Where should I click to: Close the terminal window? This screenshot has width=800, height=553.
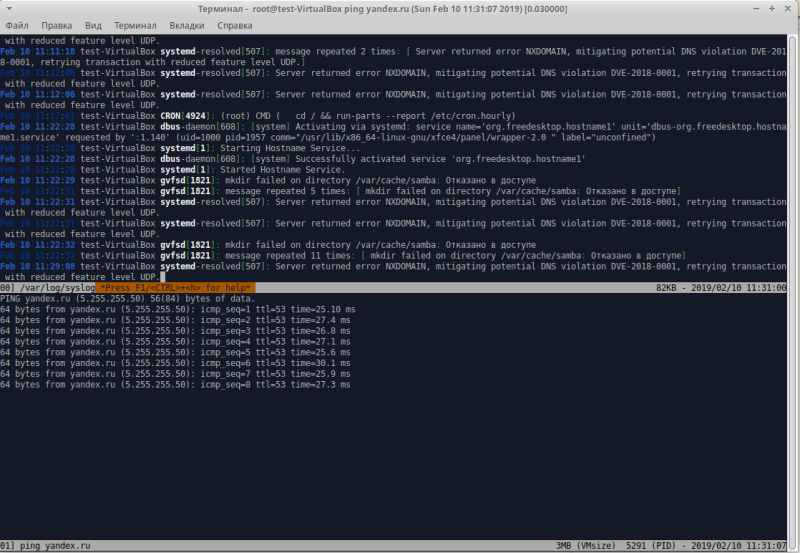tap(788, 7)
